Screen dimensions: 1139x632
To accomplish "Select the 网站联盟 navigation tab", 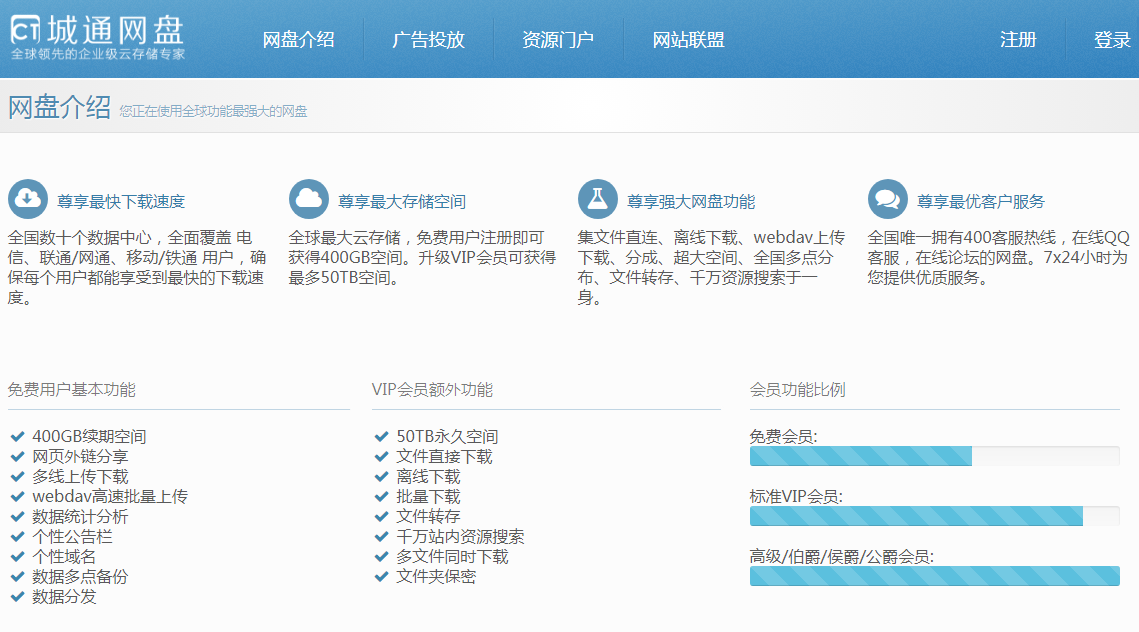I will point(686,38).
